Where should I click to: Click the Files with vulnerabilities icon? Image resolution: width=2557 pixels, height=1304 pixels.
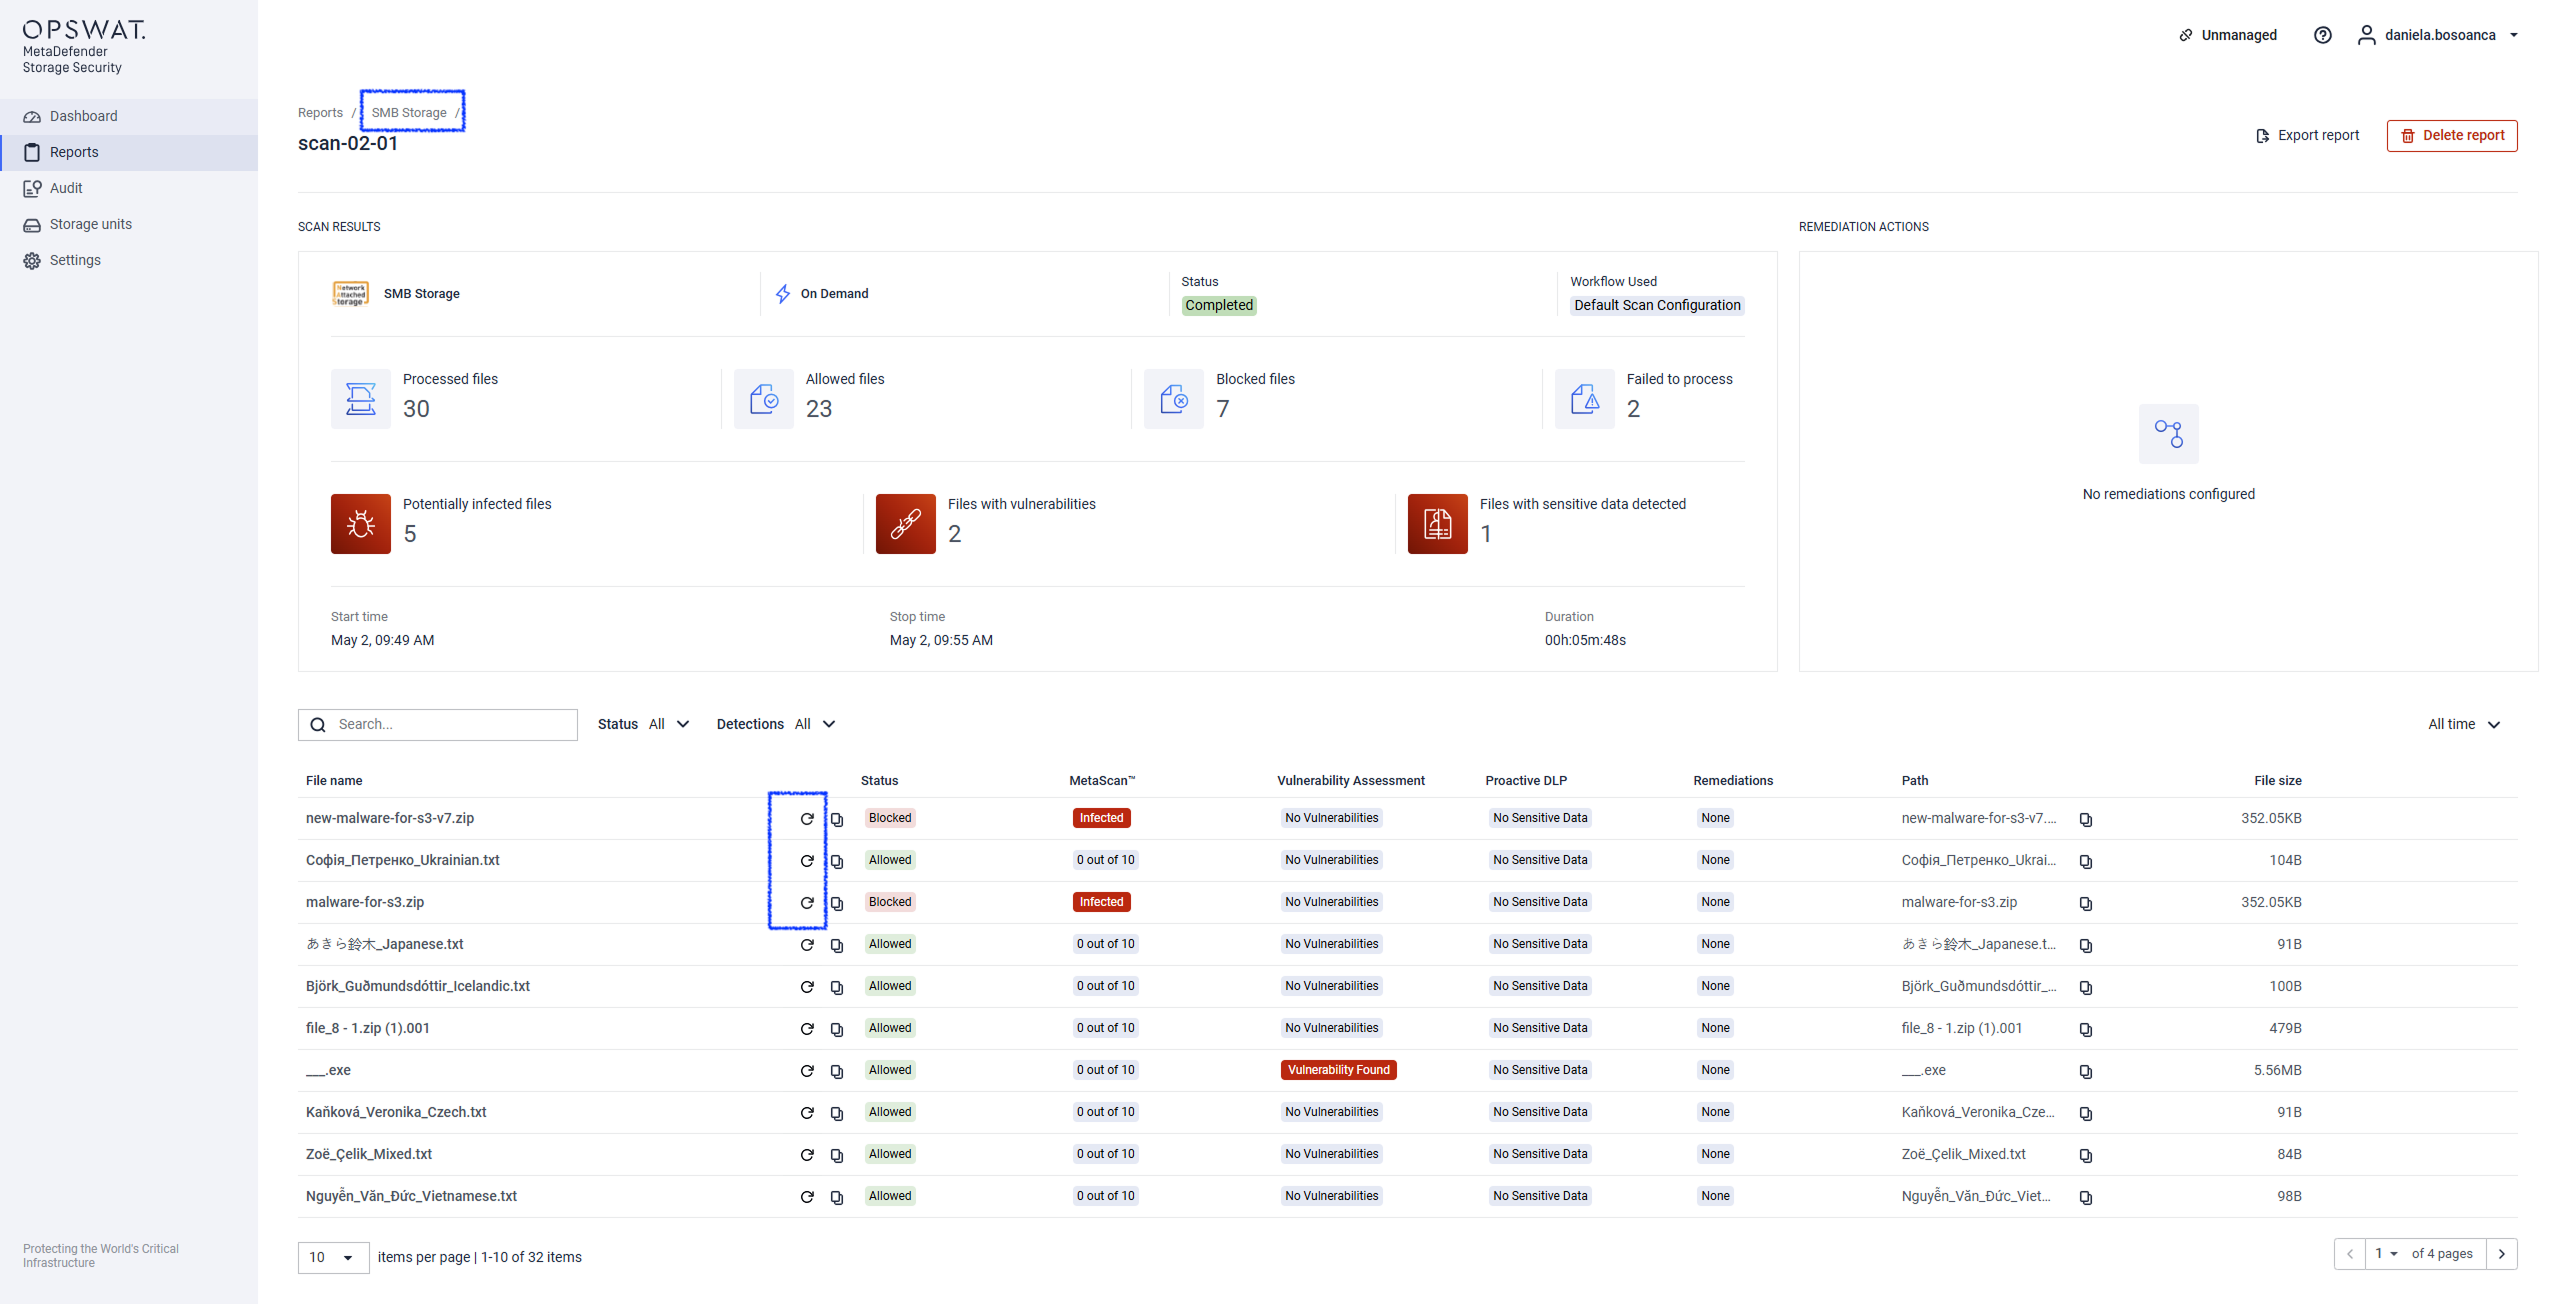(x=906, y=524)
